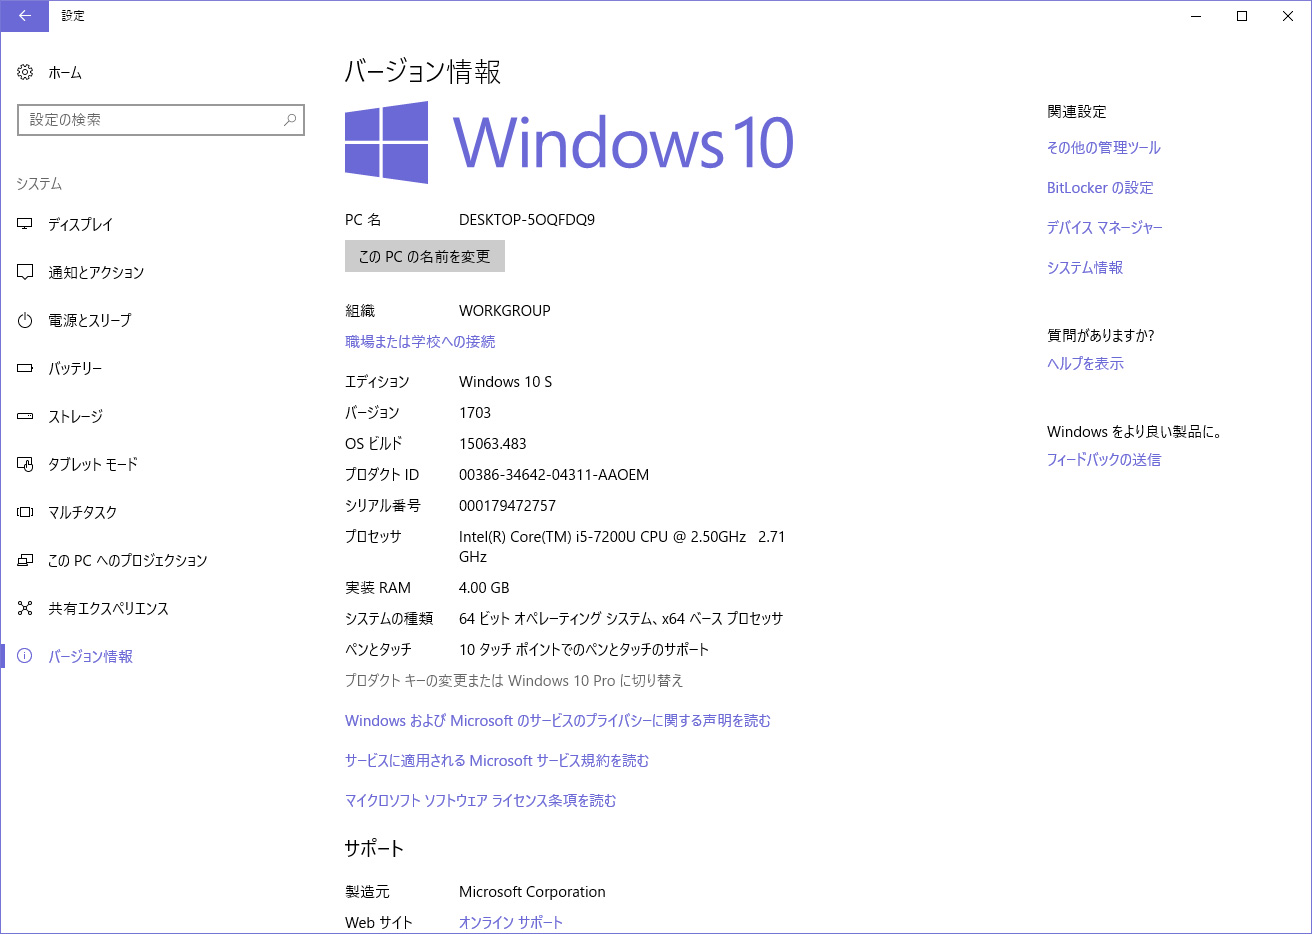1312x934 pixels.
Task: Click the Power & sleep icon
Action: (25, 320)
